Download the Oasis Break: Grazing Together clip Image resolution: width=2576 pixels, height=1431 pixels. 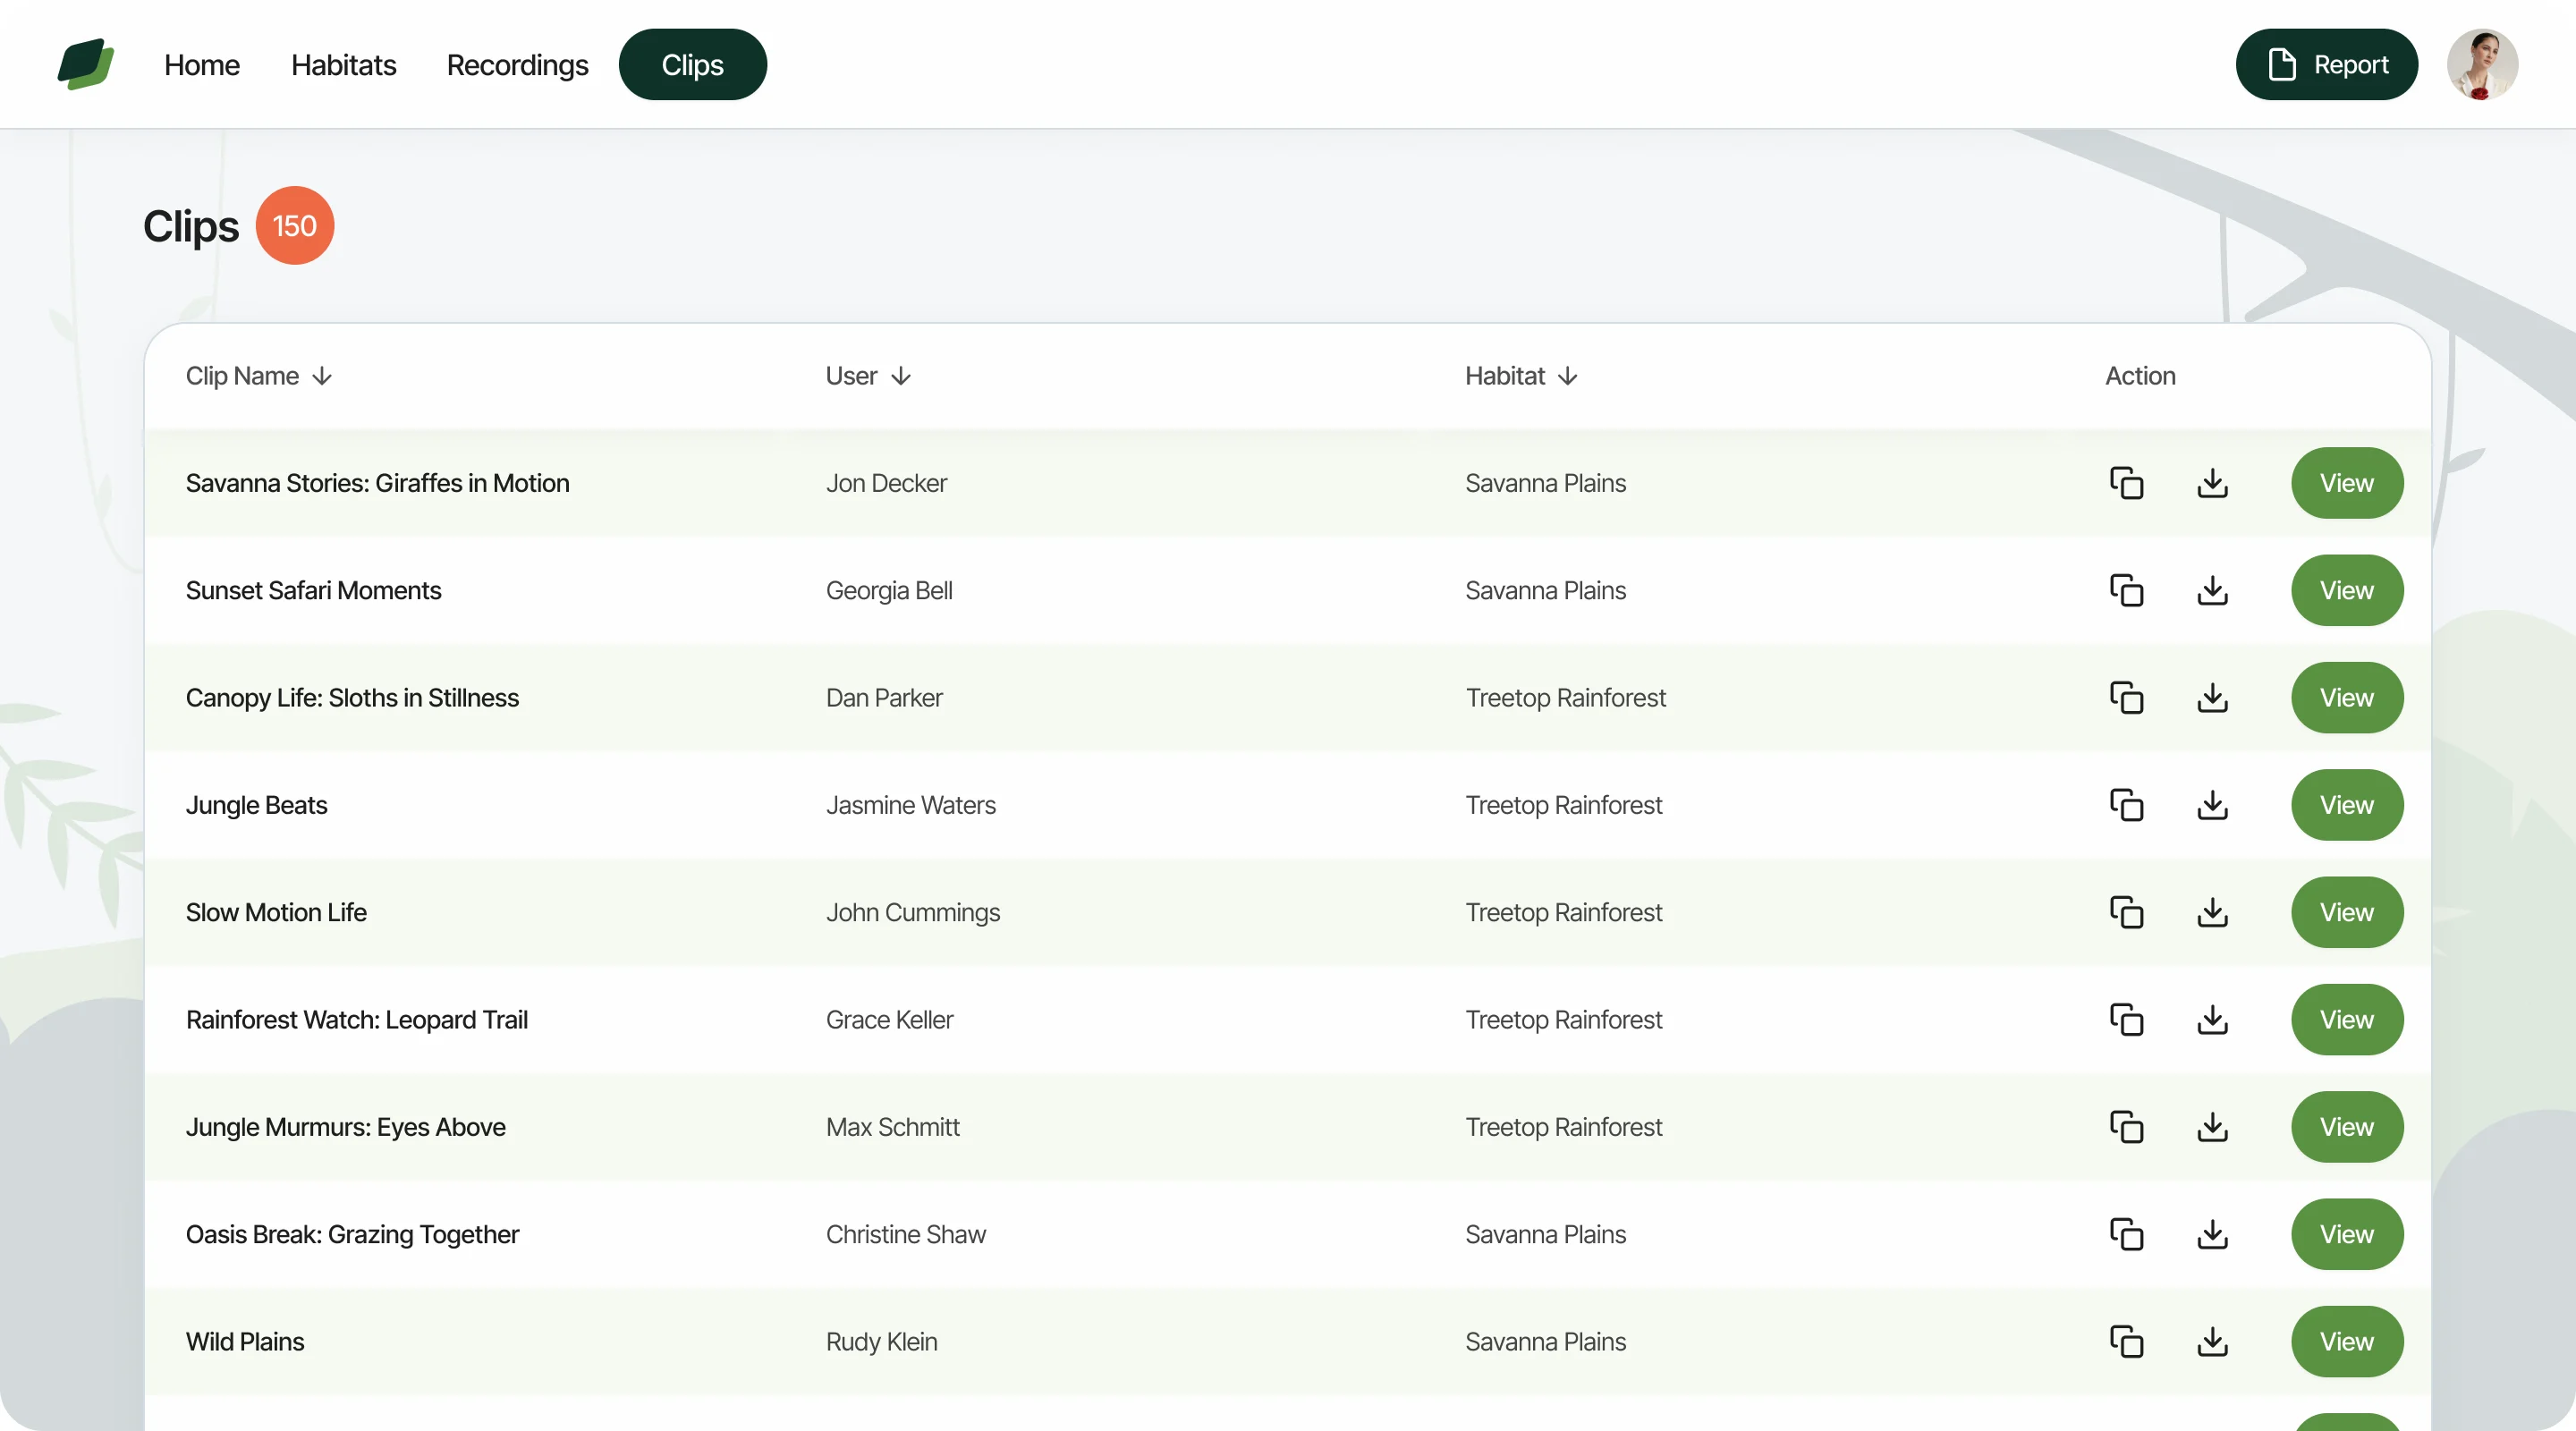coord(2212,1234)
